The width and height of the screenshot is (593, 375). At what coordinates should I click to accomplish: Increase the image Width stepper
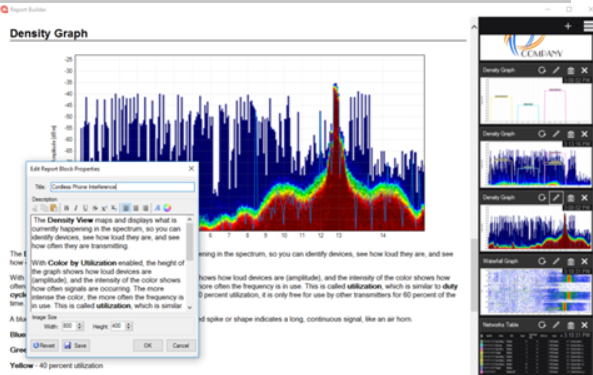coord(79,324)
